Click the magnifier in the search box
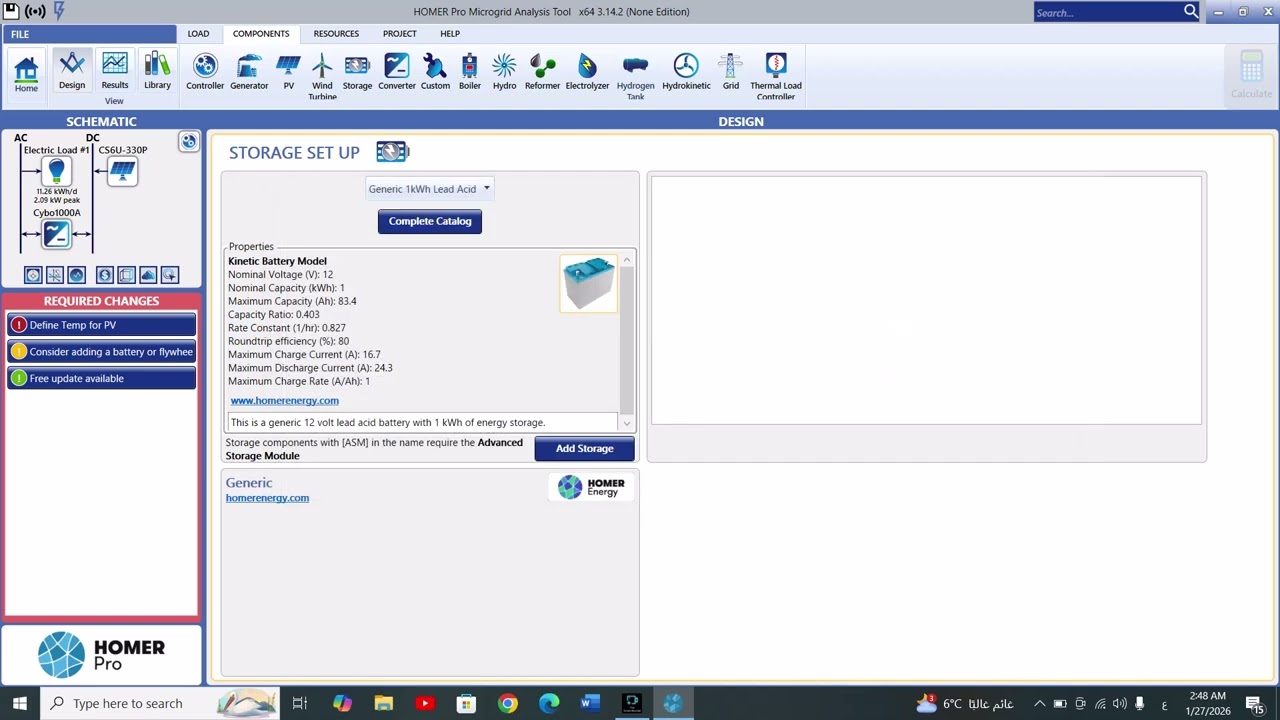 coord(1191,12)
